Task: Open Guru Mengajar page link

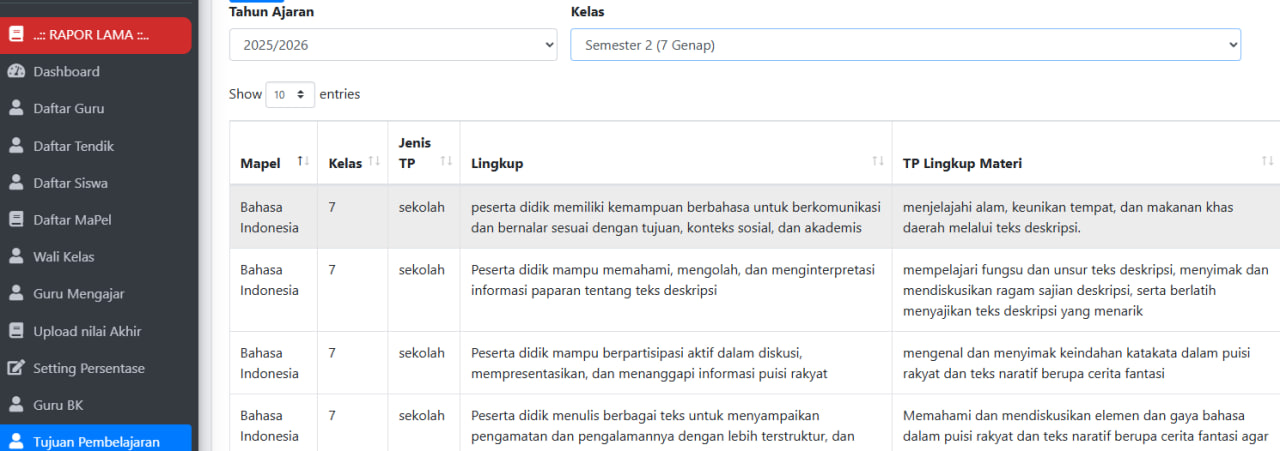Action: (x=96, y=294)
